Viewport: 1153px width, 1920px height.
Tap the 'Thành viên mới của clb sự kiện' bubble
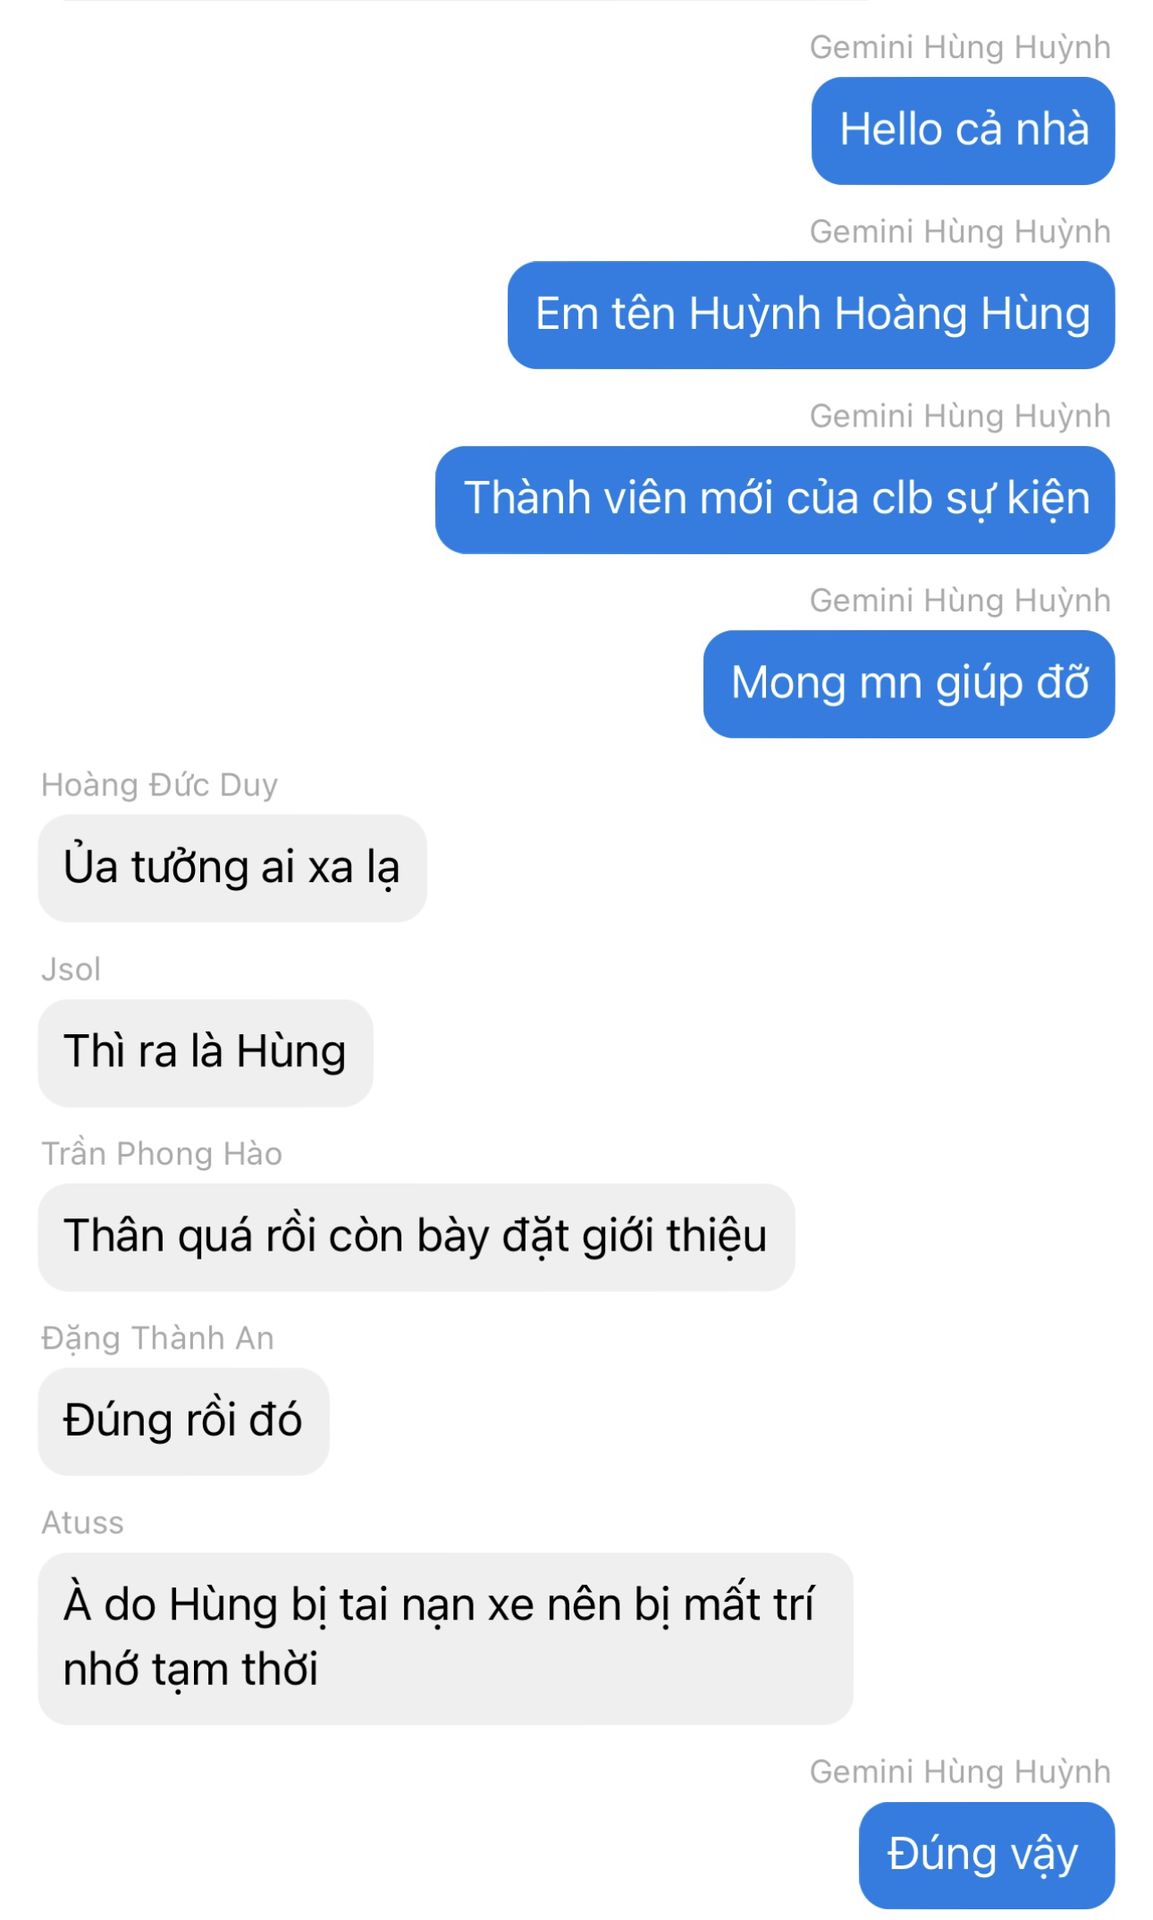pyautogui.click(x=775, y=500)
